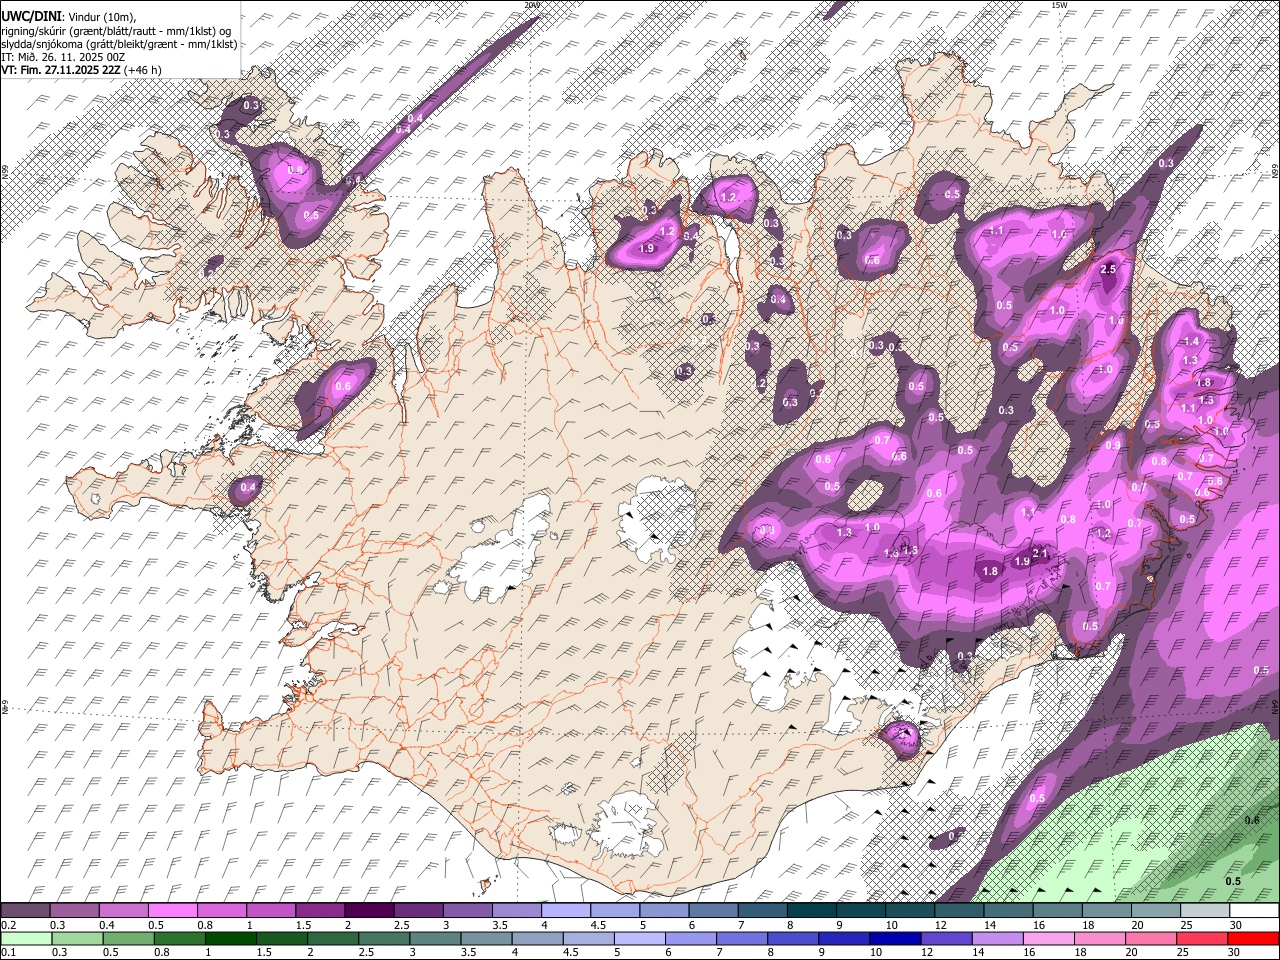This screenshot has width=1280, height=960.
Task: Click the '0.4' label under the purple snow scale
Action: point(106,925)
